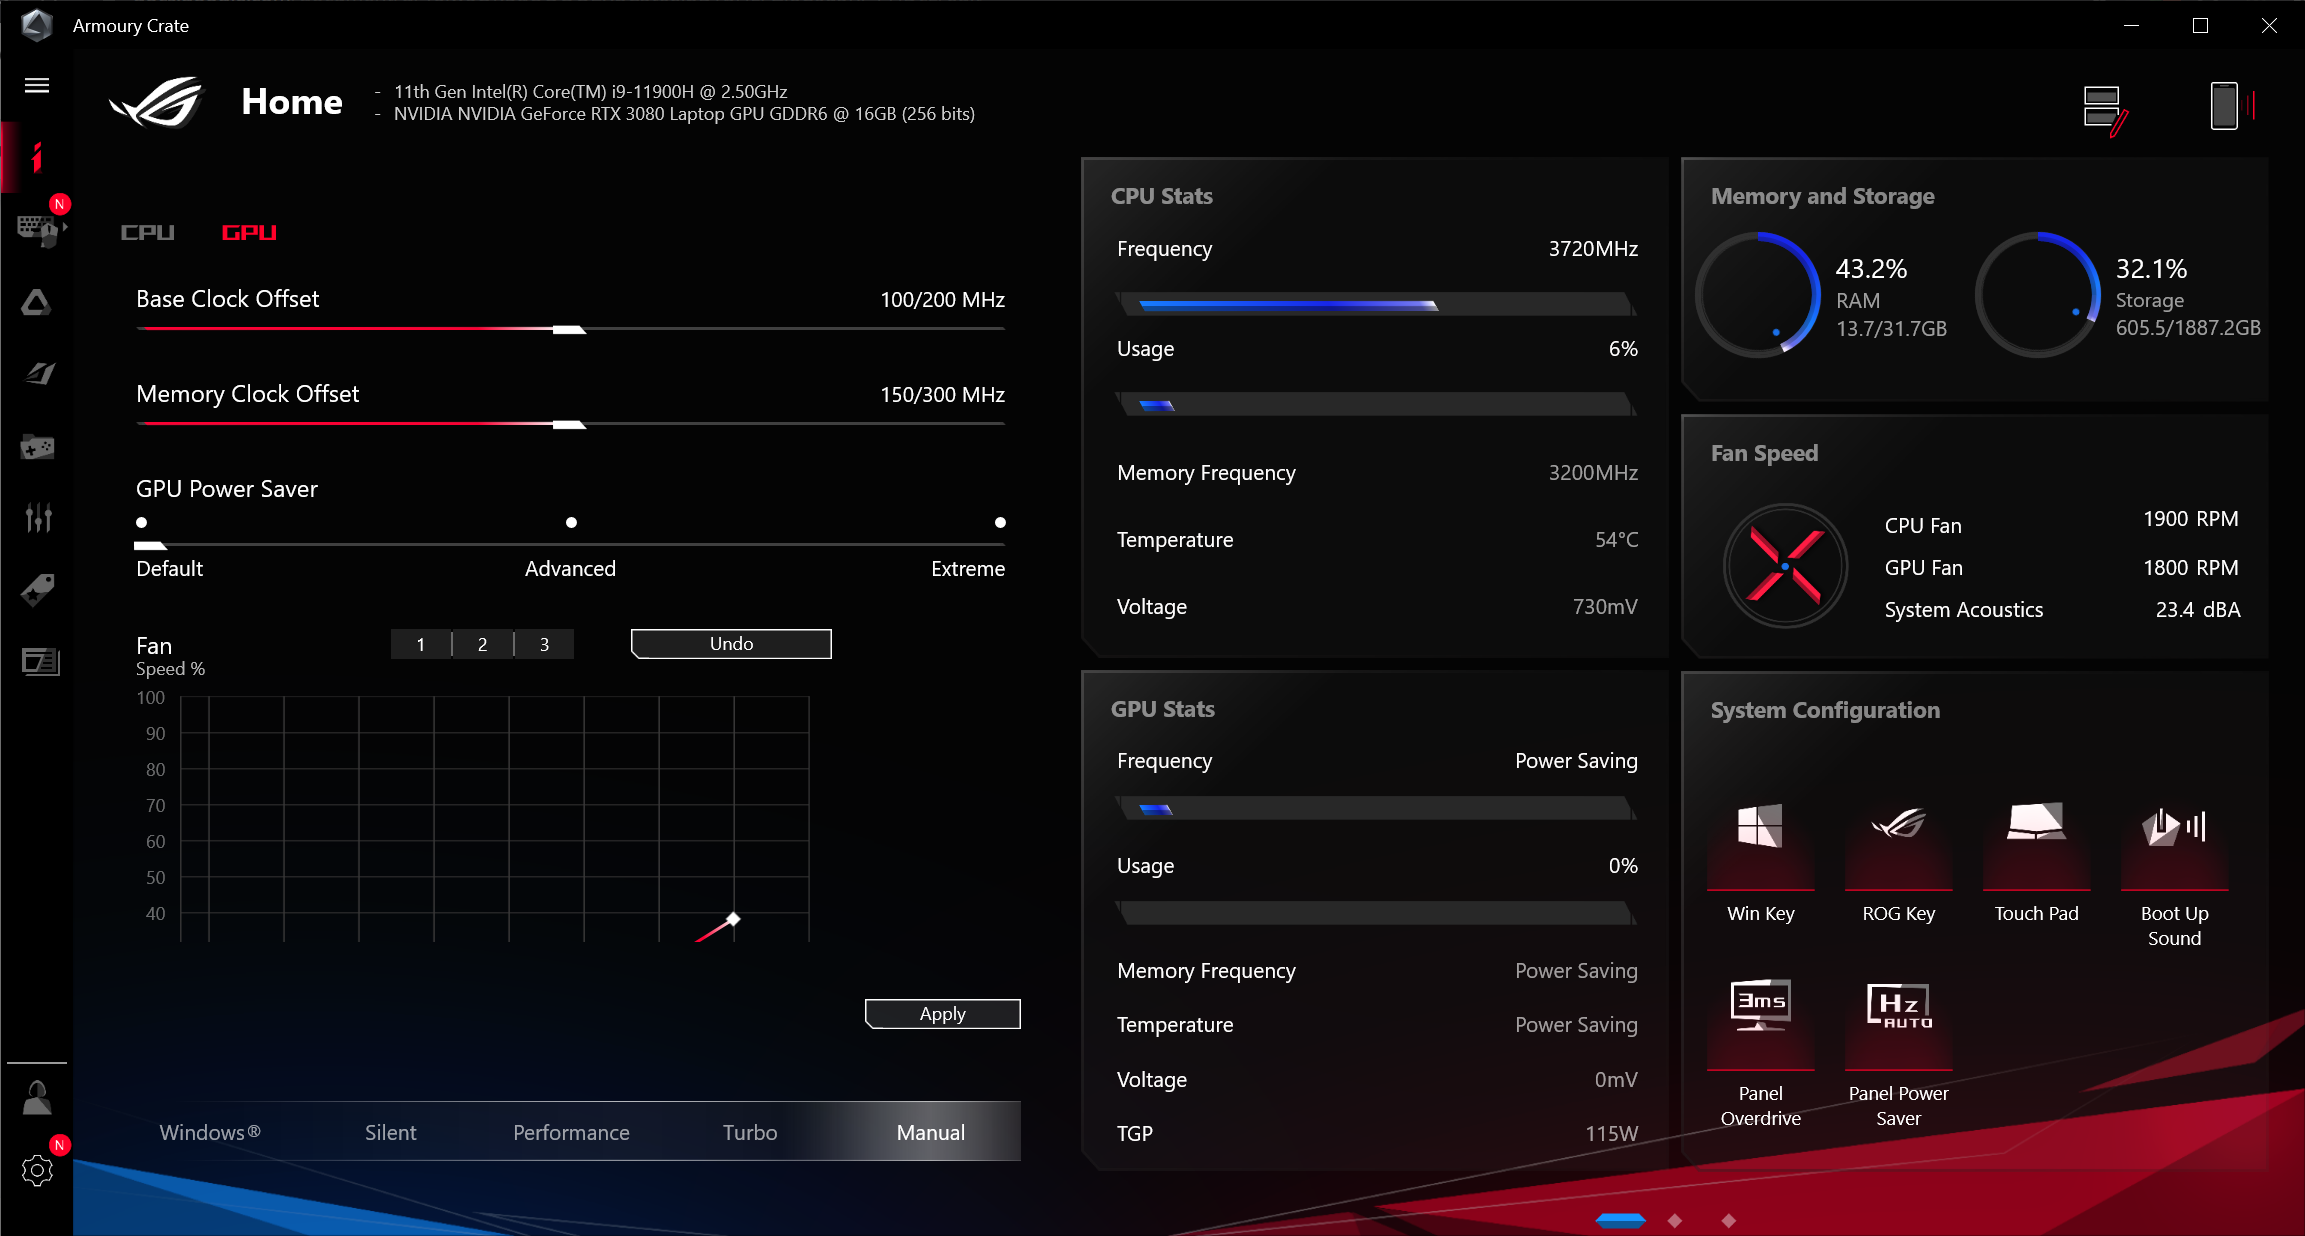The image size is (2305, 1236).
Task: Click the GPU Fan 1800 RPM value
Action: coord(2190,568)
